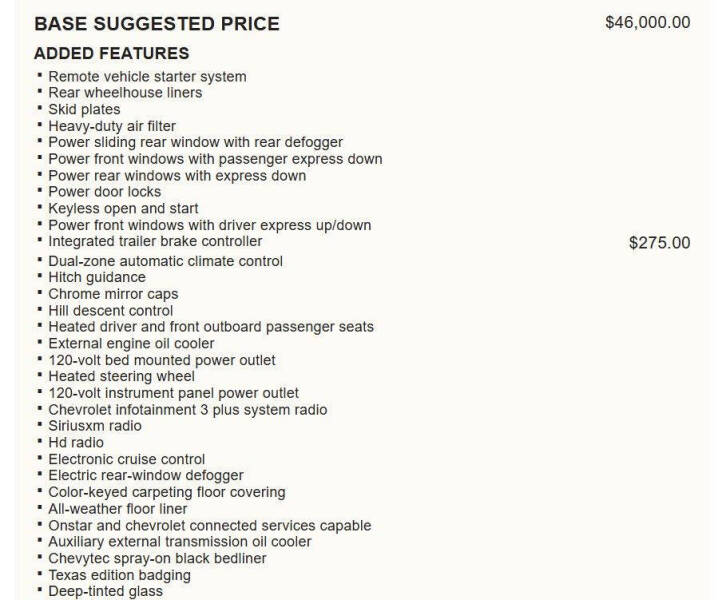Image resolution: width=722 pixels, height=600 pixels.
Task: Select Chevrolet infotainment 3 plus system radio
Action: pos(188,410)
